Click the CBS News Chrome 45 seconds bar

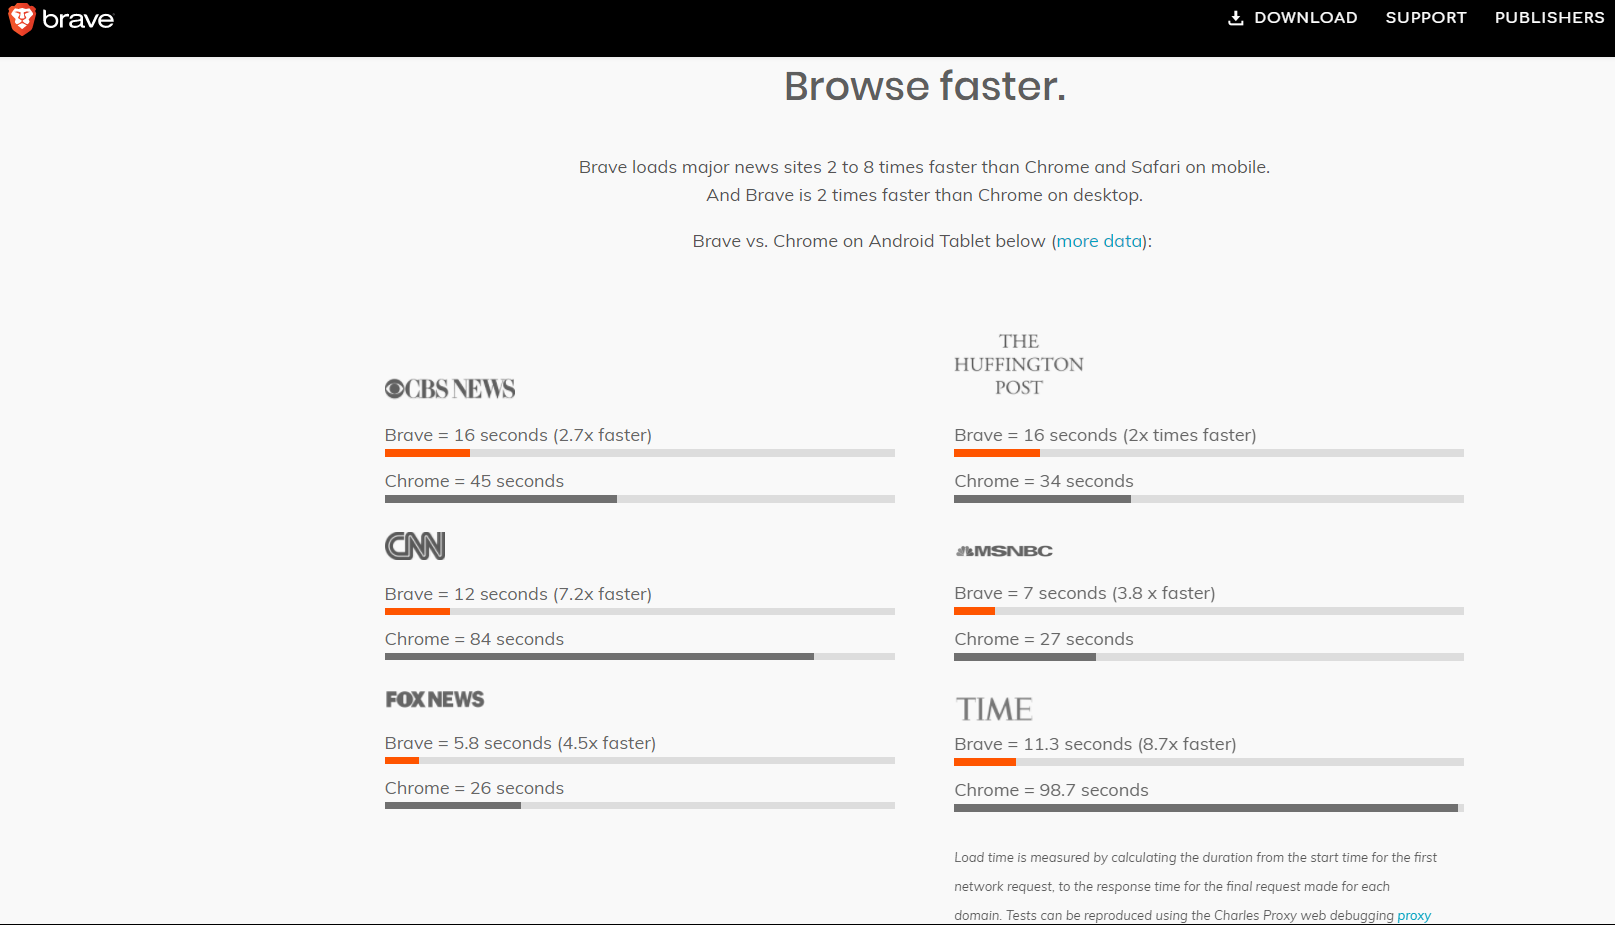pyautogui.click(x=640, y=499)
